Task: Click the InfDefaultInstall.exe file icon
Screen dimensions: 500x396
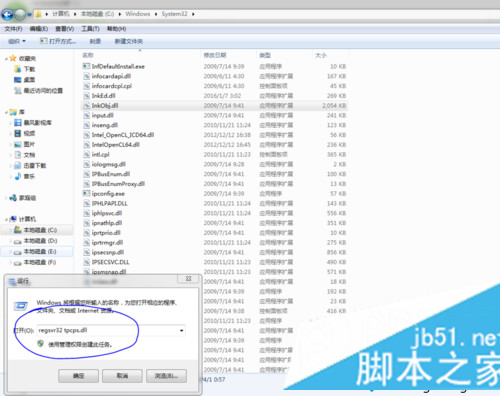Action: pos(86,66)
